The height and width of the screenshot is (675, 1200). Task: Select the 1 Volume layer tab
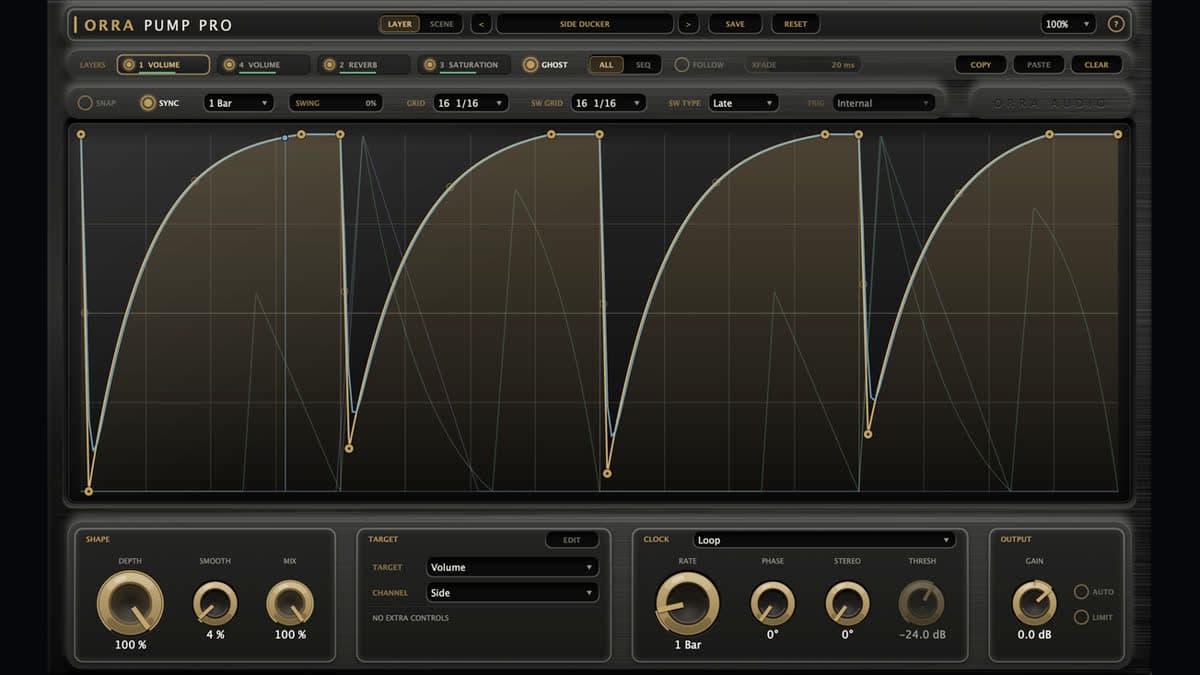point(163,65)
